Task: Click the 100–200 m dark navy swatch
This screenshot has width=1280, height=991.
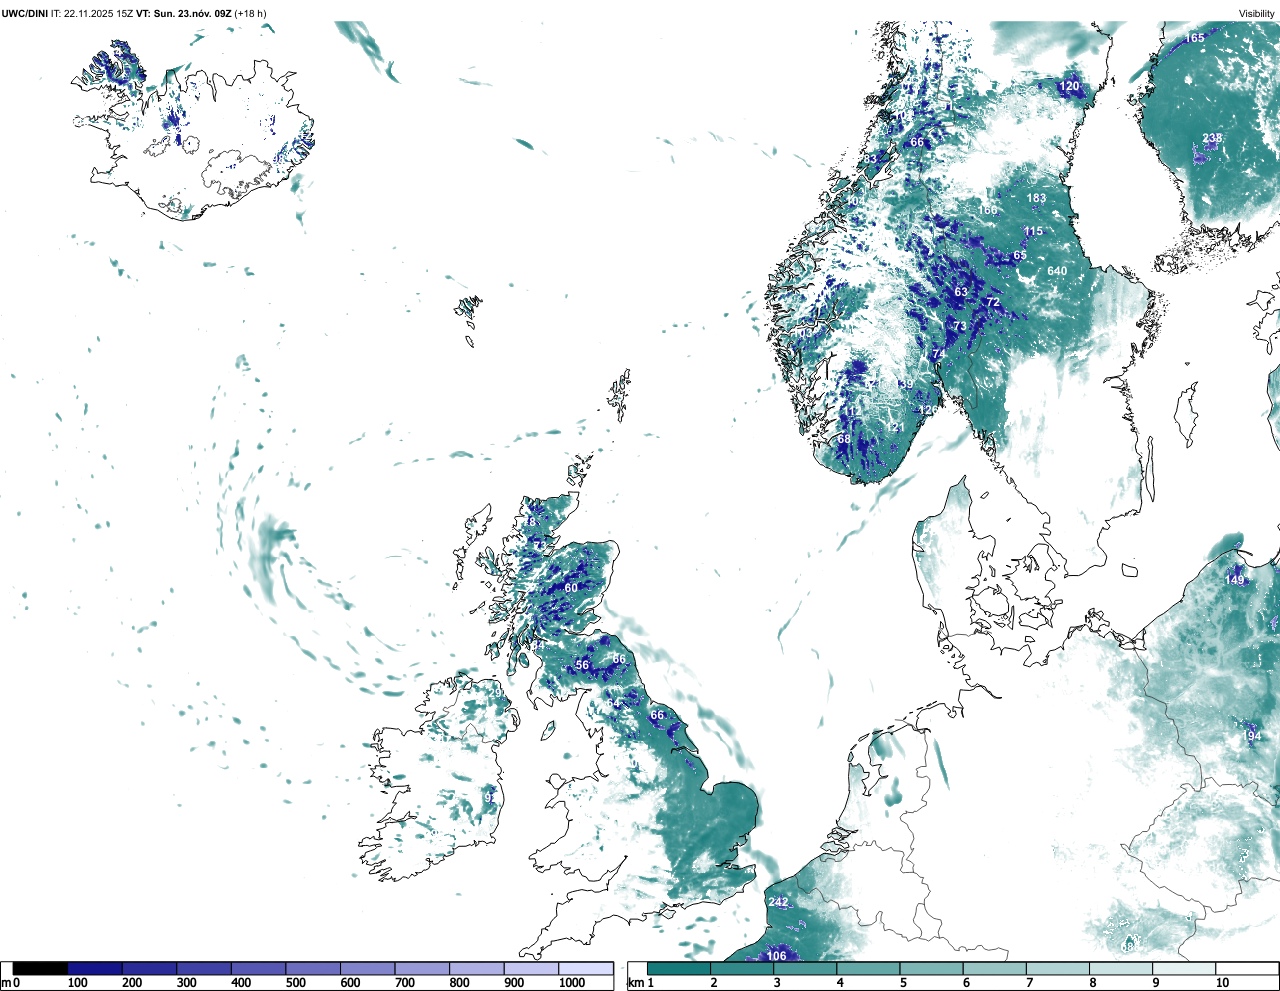Action: click(x=95, y=969)
